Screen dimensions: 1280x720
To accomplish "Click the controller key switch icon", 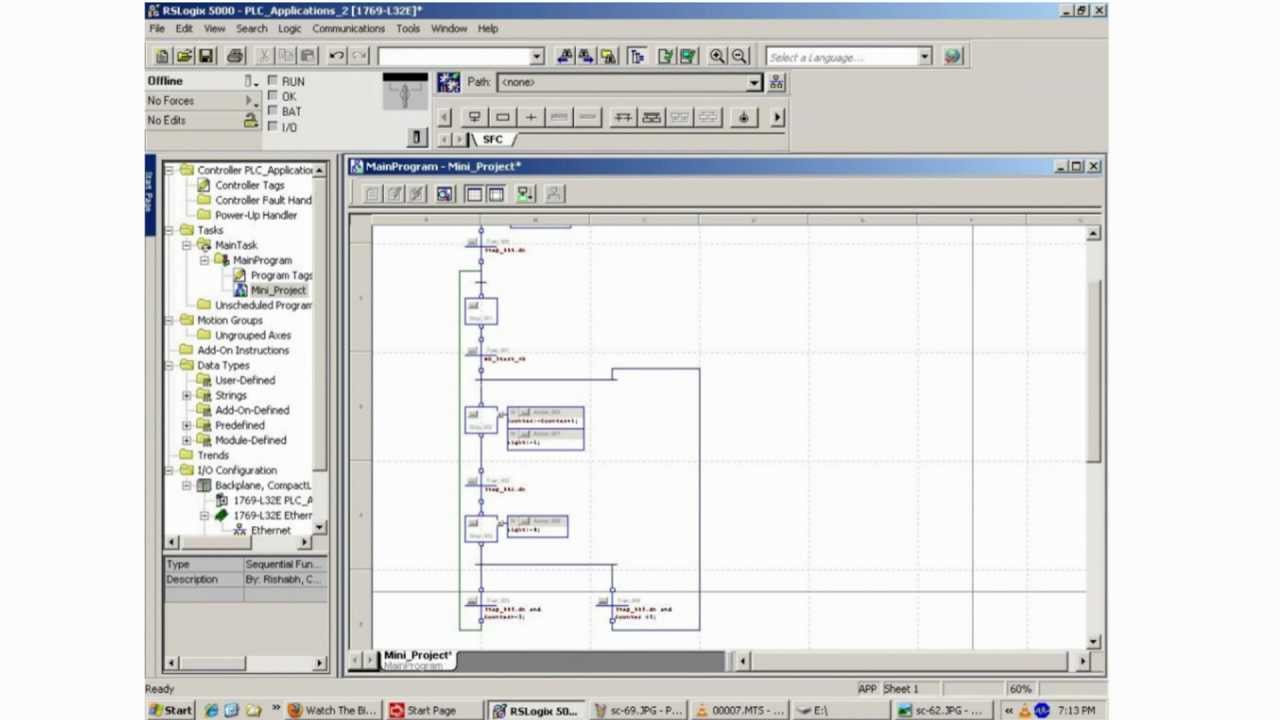I will pyautogui.click(x=404, y=92).
